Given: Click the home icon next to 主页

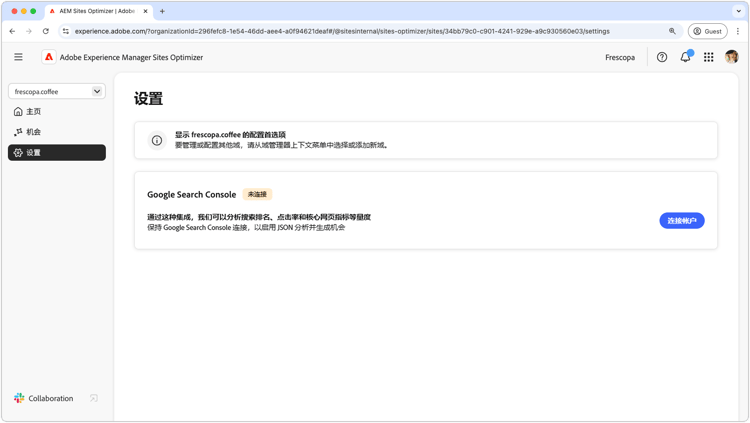Looking at the screenshot, I should [x=18, y=111].
